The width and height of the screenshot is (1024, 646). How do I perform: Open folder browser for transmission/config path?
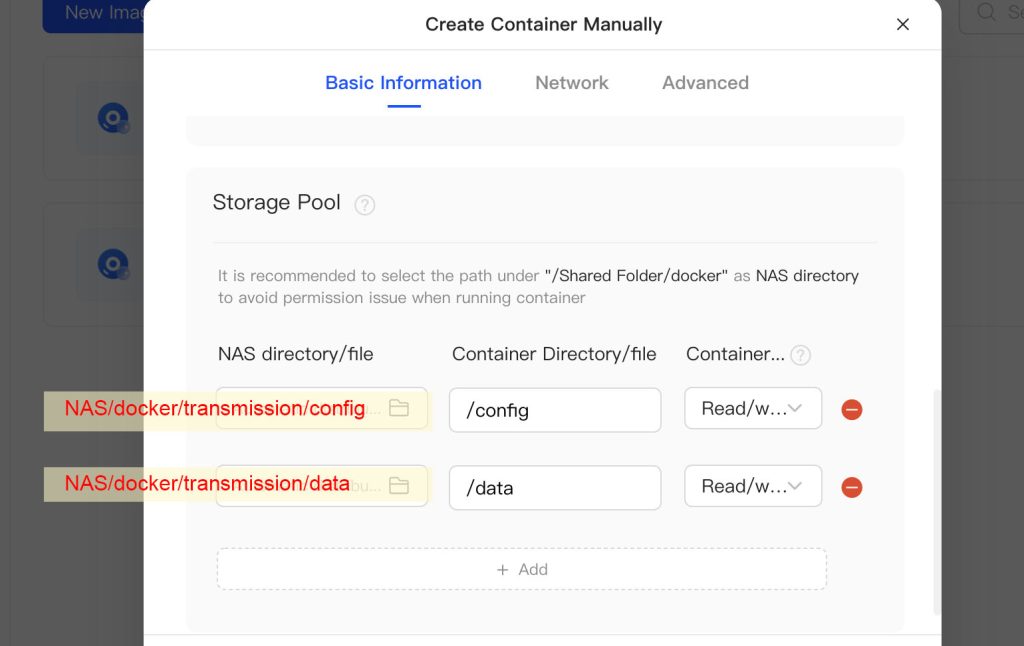coord(399,409)
